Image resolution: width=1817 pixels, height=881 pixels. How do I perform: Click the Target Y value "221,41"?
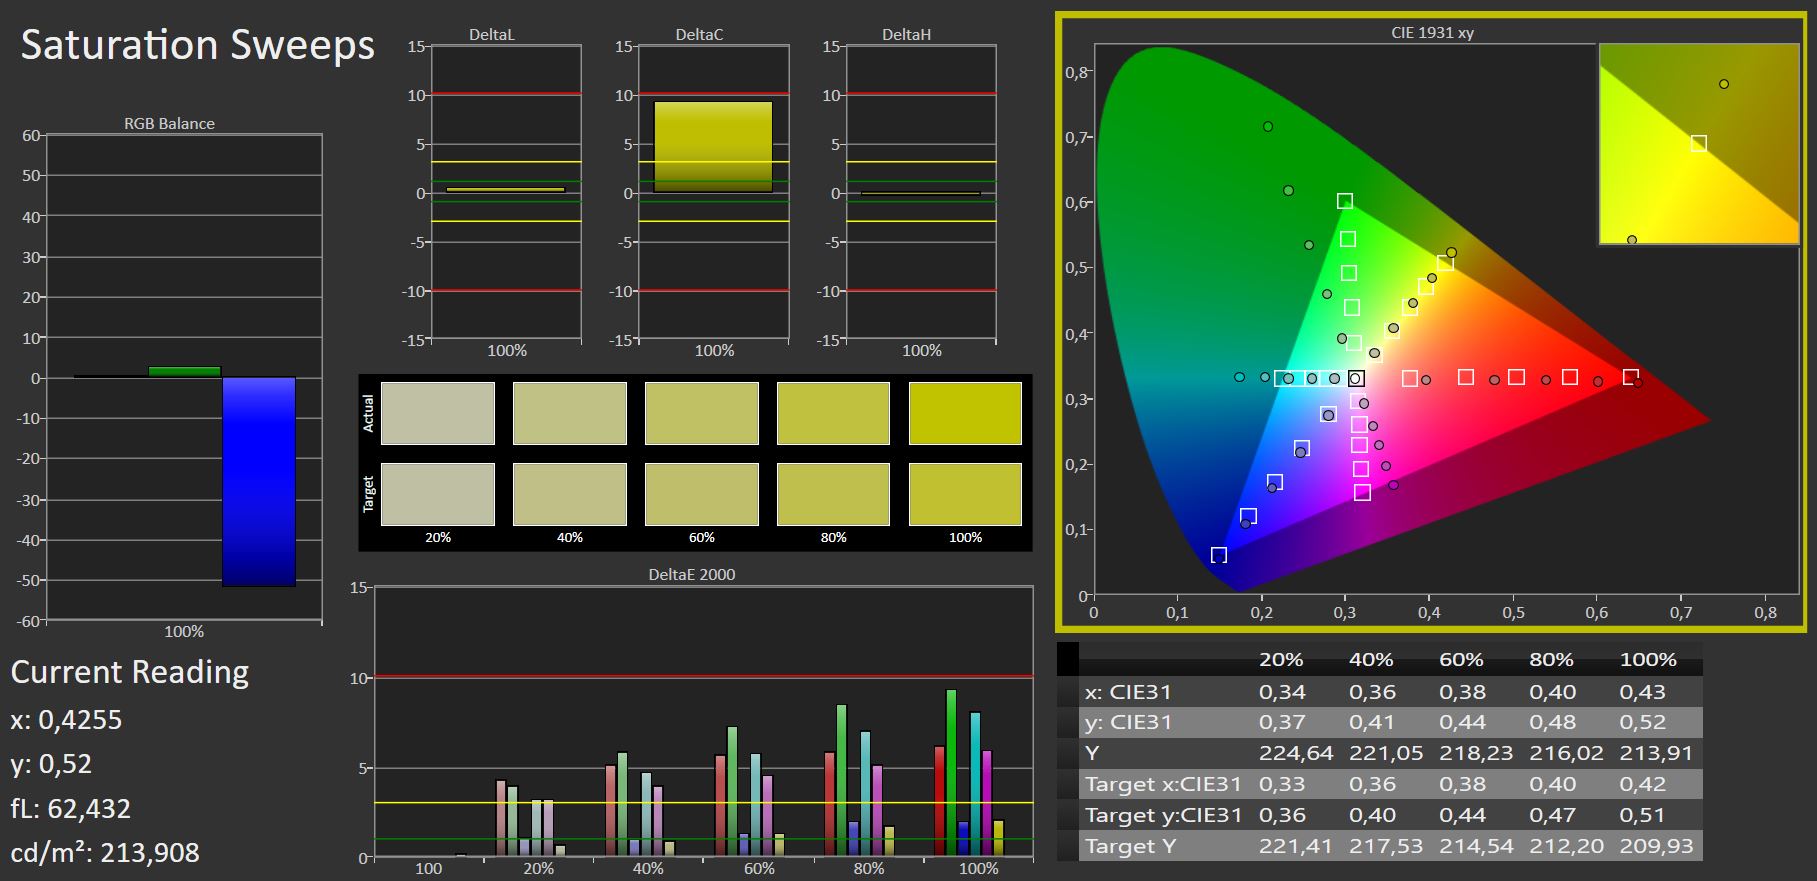[1296, 846]
